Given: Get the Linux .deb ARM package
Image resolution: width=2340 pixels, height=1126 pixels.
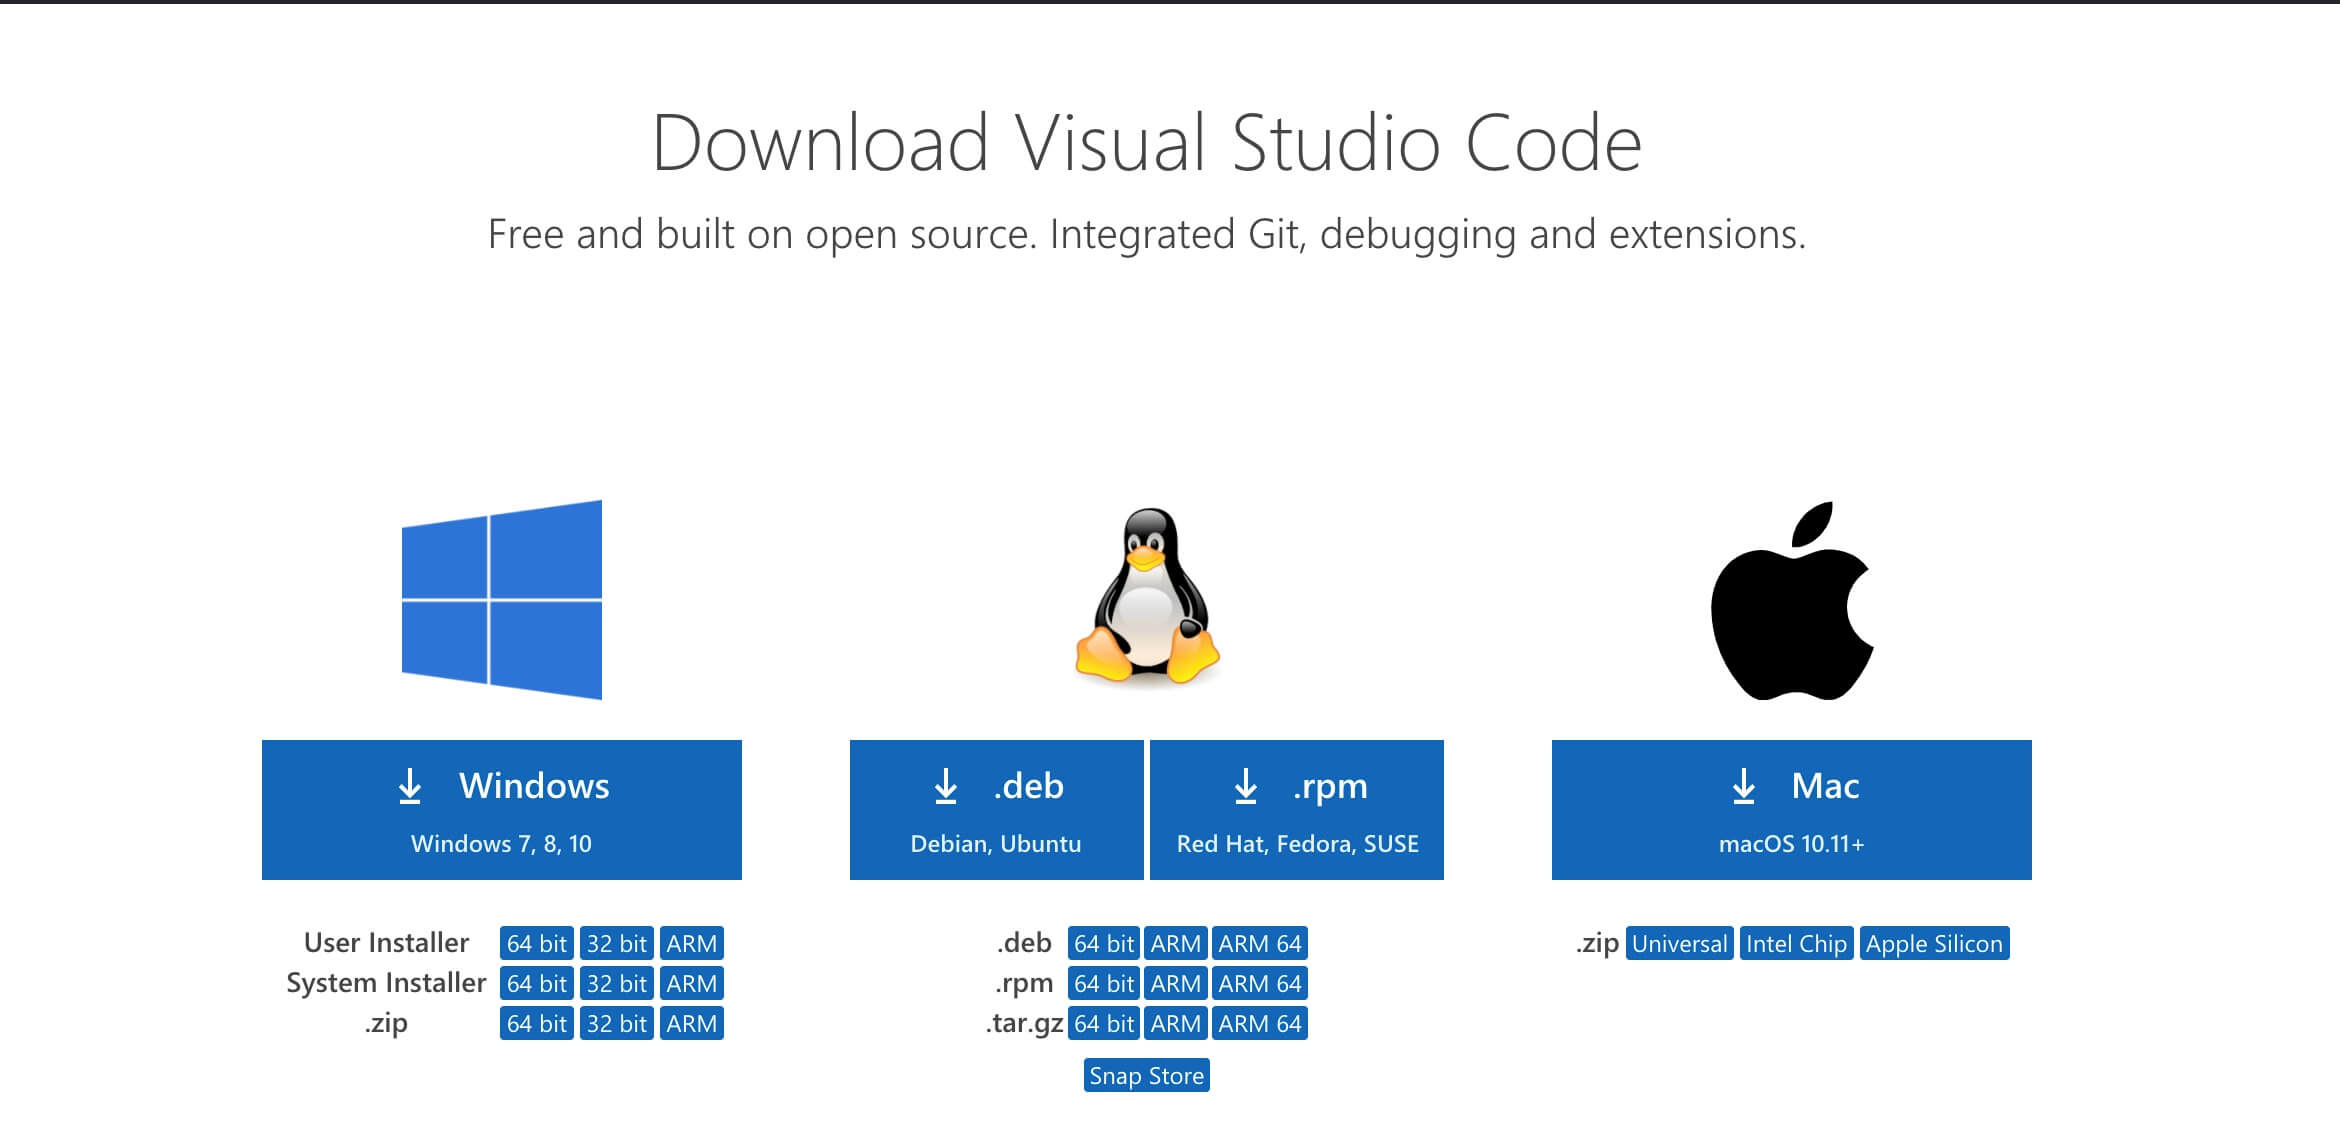Looking at the screenshot, I should (x=1176, y=943).
